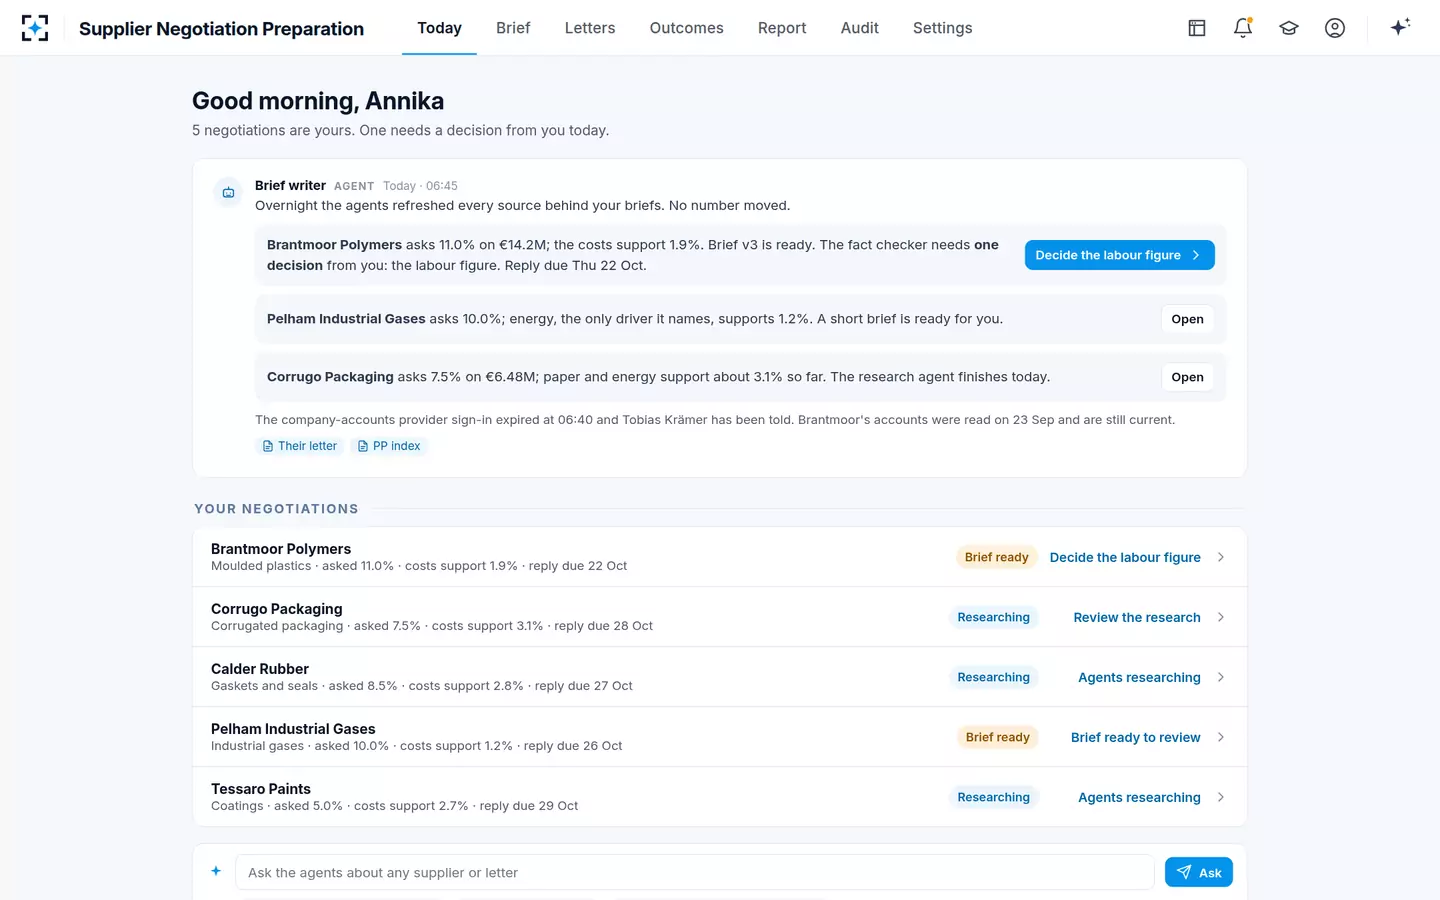This screenshot has width=1440, height=900.
Task: Open notifications bell
Action: [1243, 28]
